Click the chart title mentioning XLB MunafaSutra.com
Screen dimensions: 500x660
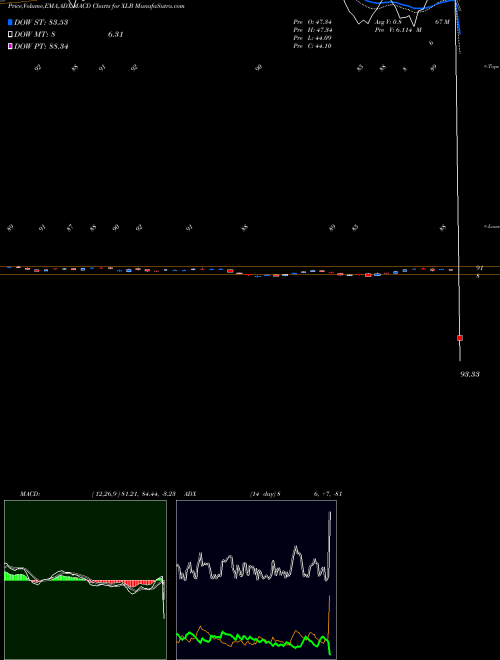tap(96, 6)
